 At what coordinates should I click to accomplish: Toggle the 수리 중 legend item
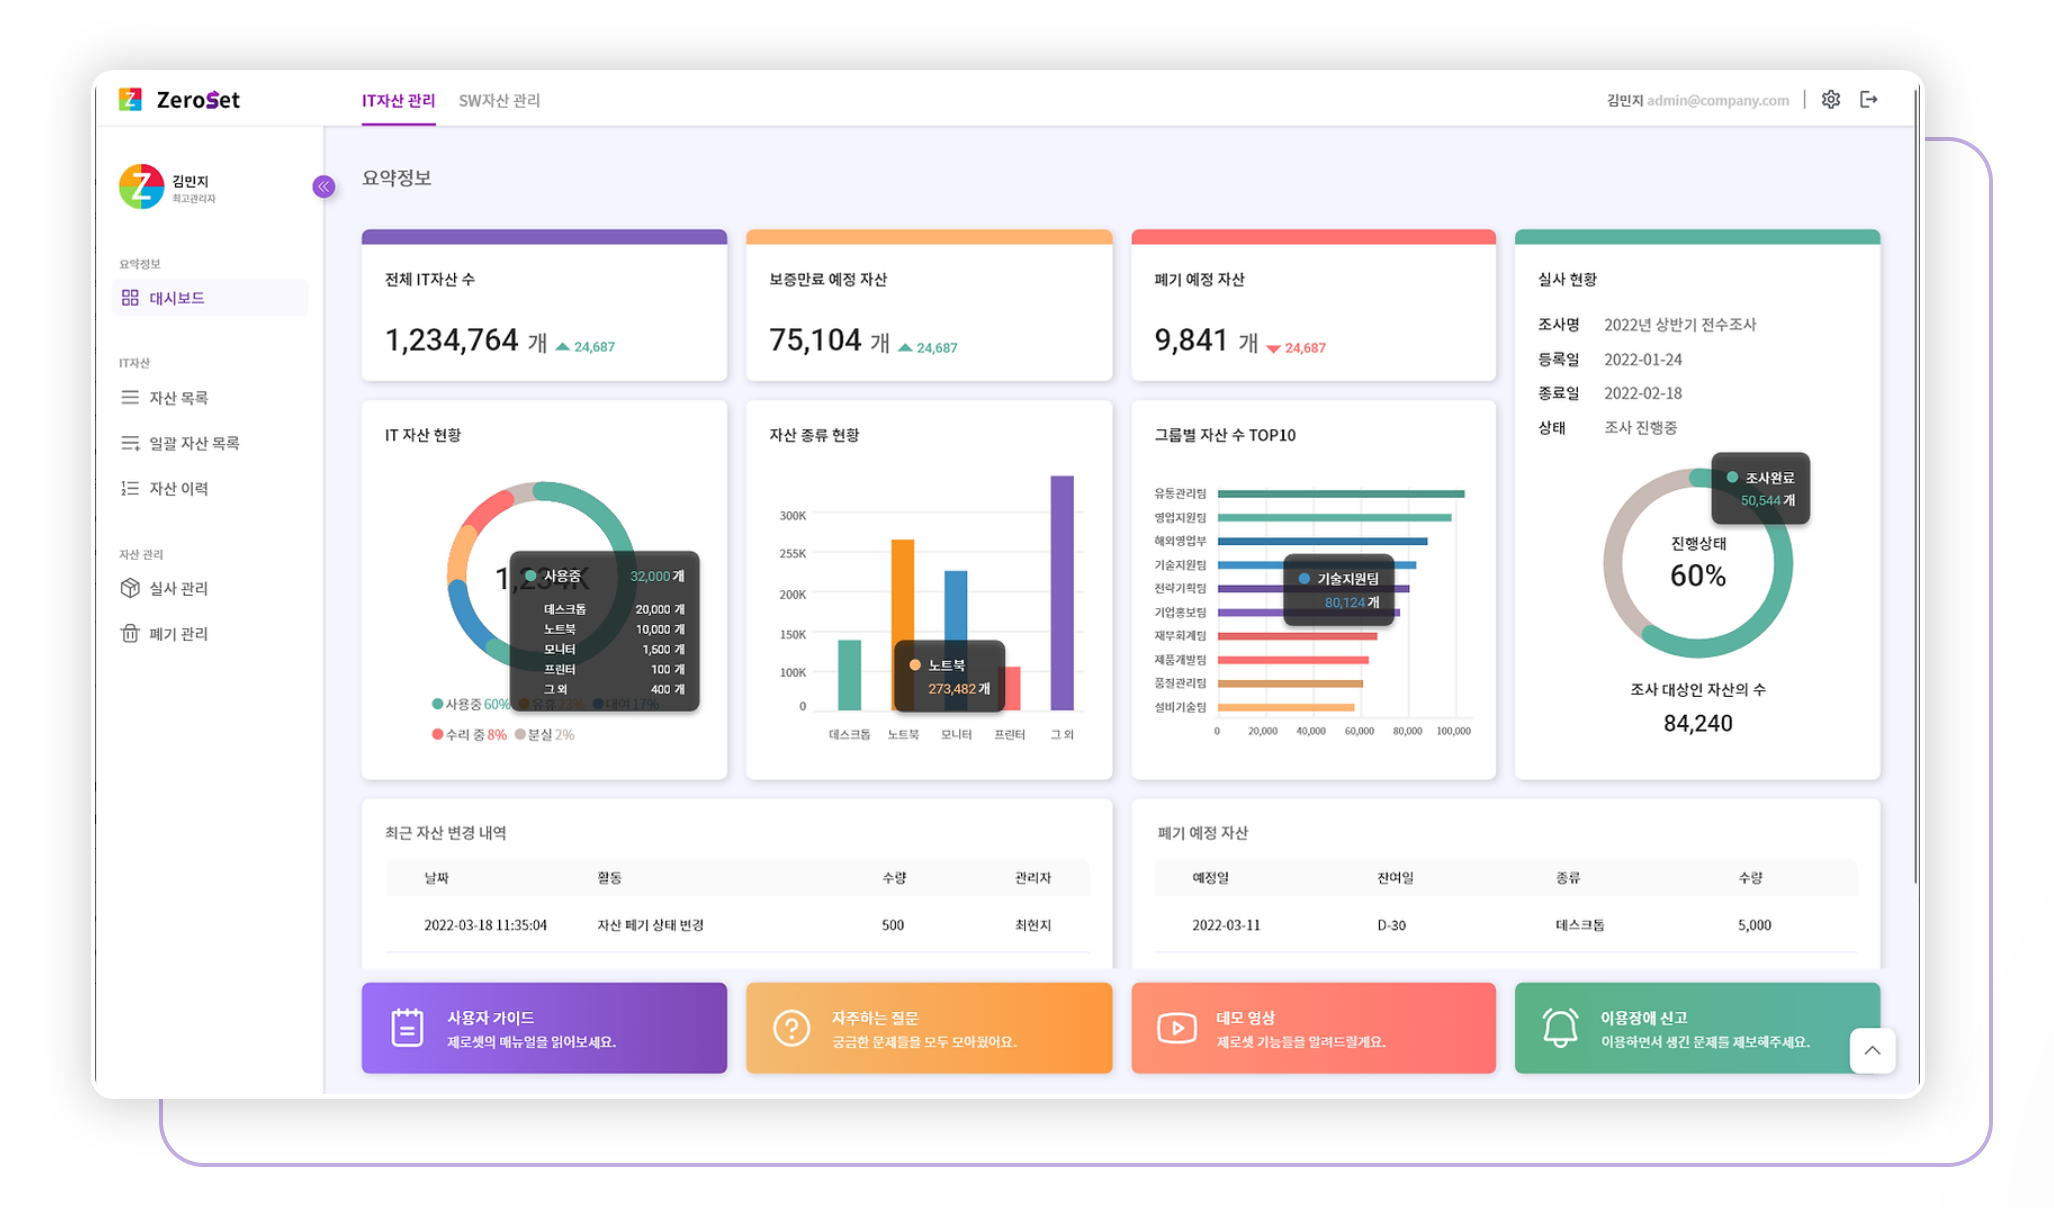[469, 735]
